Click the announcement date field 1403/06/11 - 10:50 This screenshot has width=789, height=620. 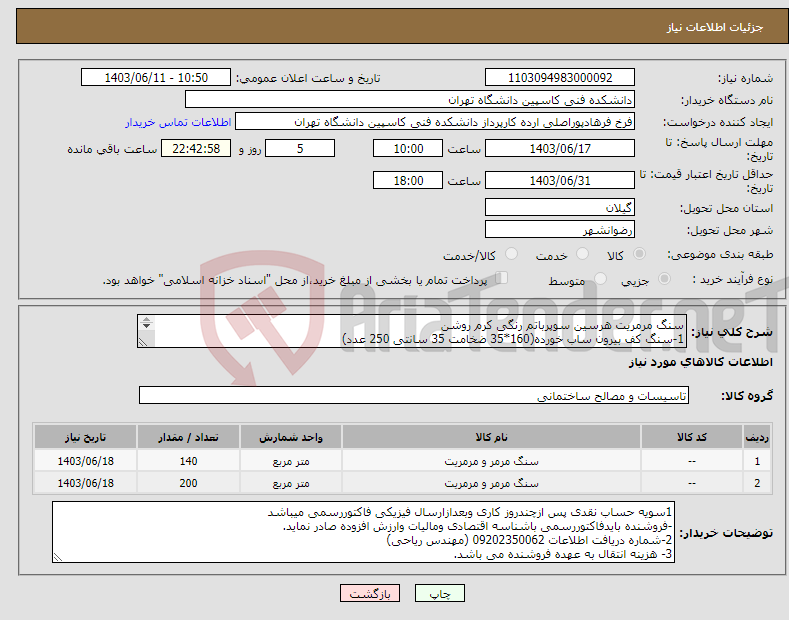tap(155, 78)
